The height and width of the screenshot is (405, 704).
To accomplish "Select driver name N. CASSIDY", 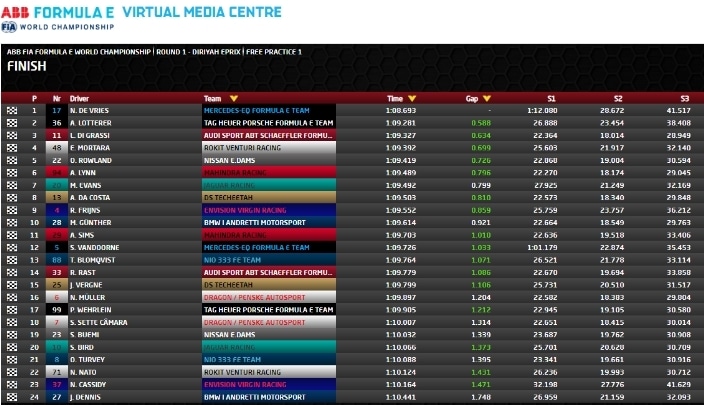I will [x=88, y=384].
